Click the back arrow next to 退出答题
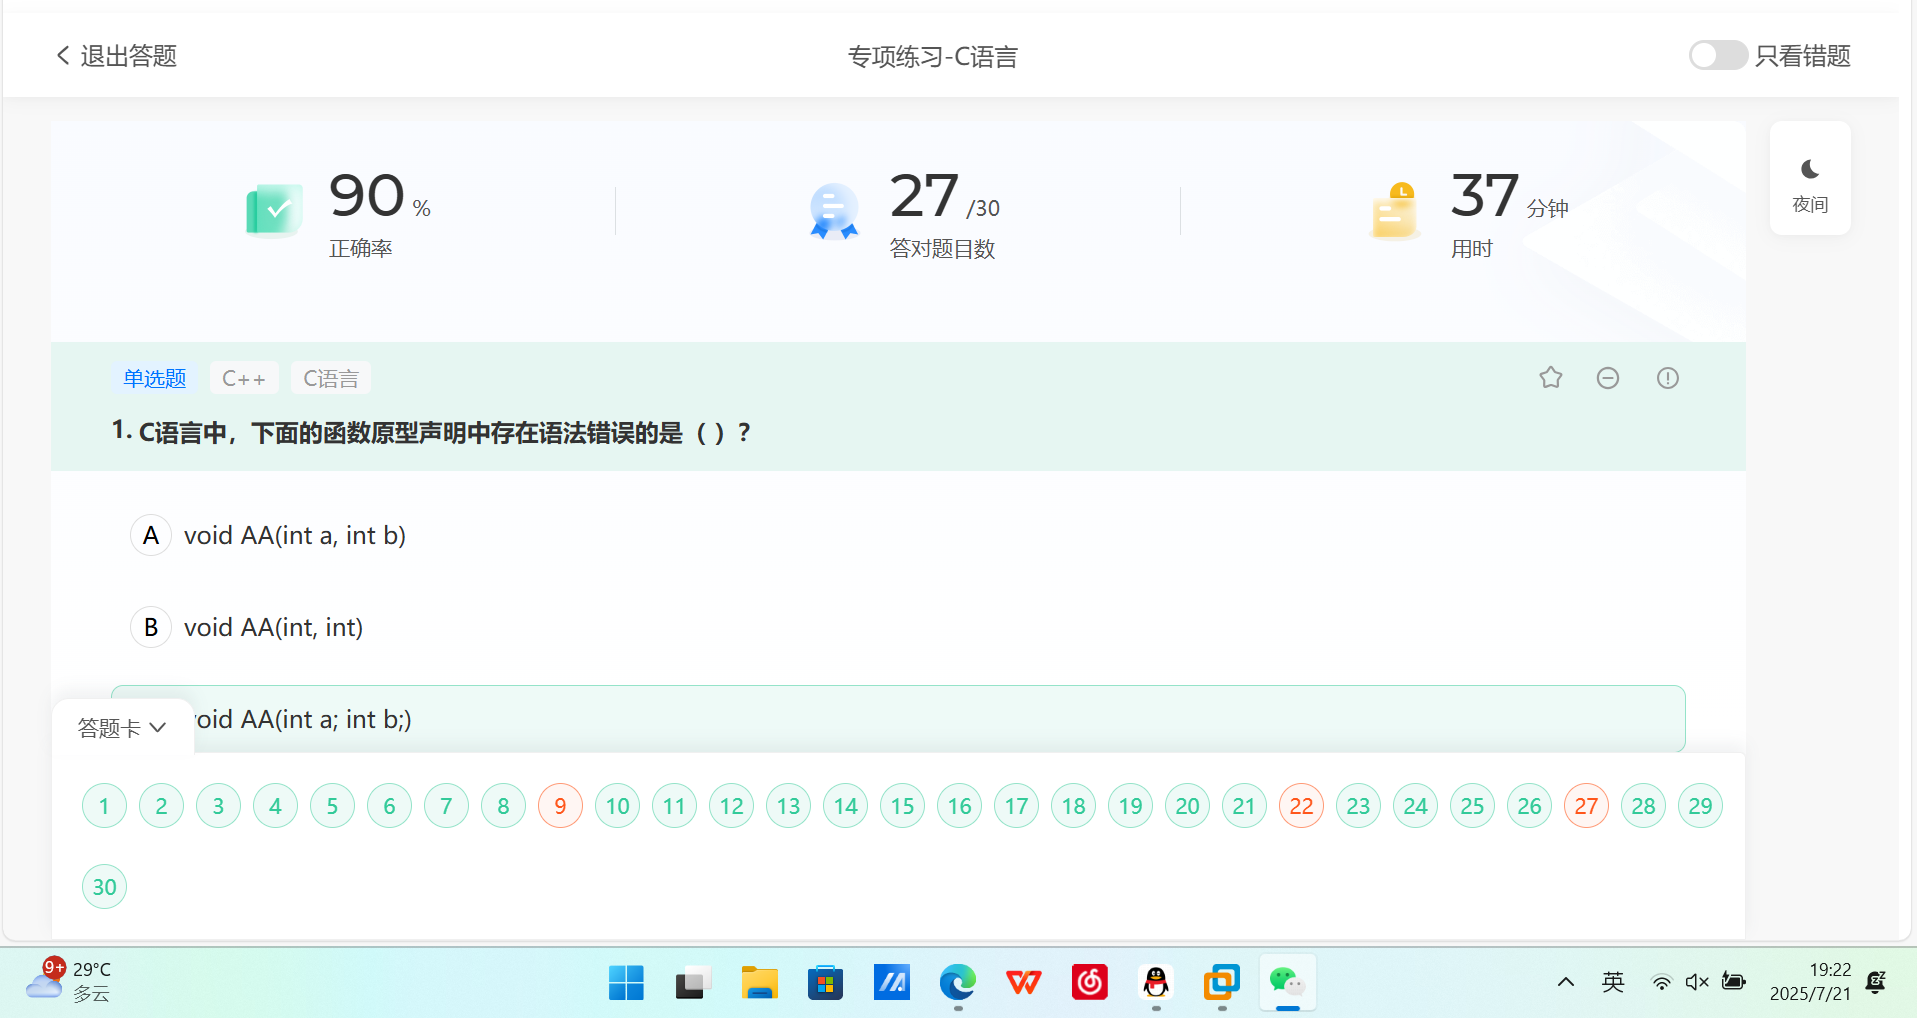 62,55
